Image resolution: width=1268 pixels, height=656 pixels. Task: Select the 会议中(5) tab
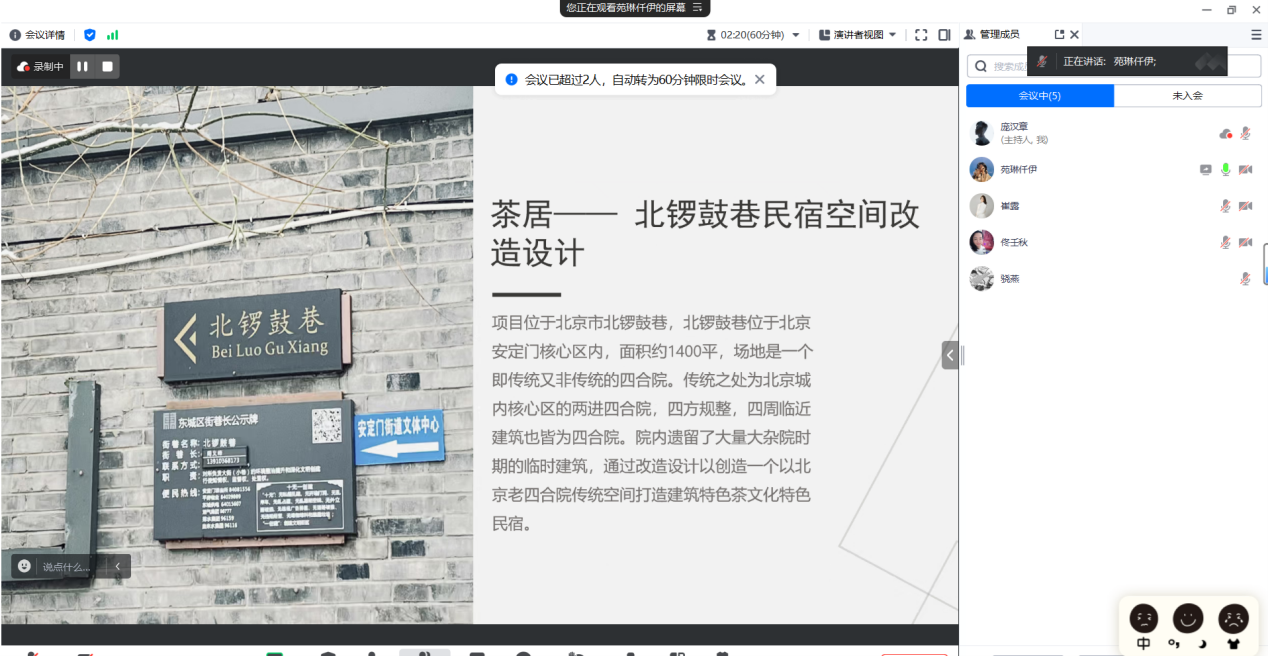tap(1040, 96)
